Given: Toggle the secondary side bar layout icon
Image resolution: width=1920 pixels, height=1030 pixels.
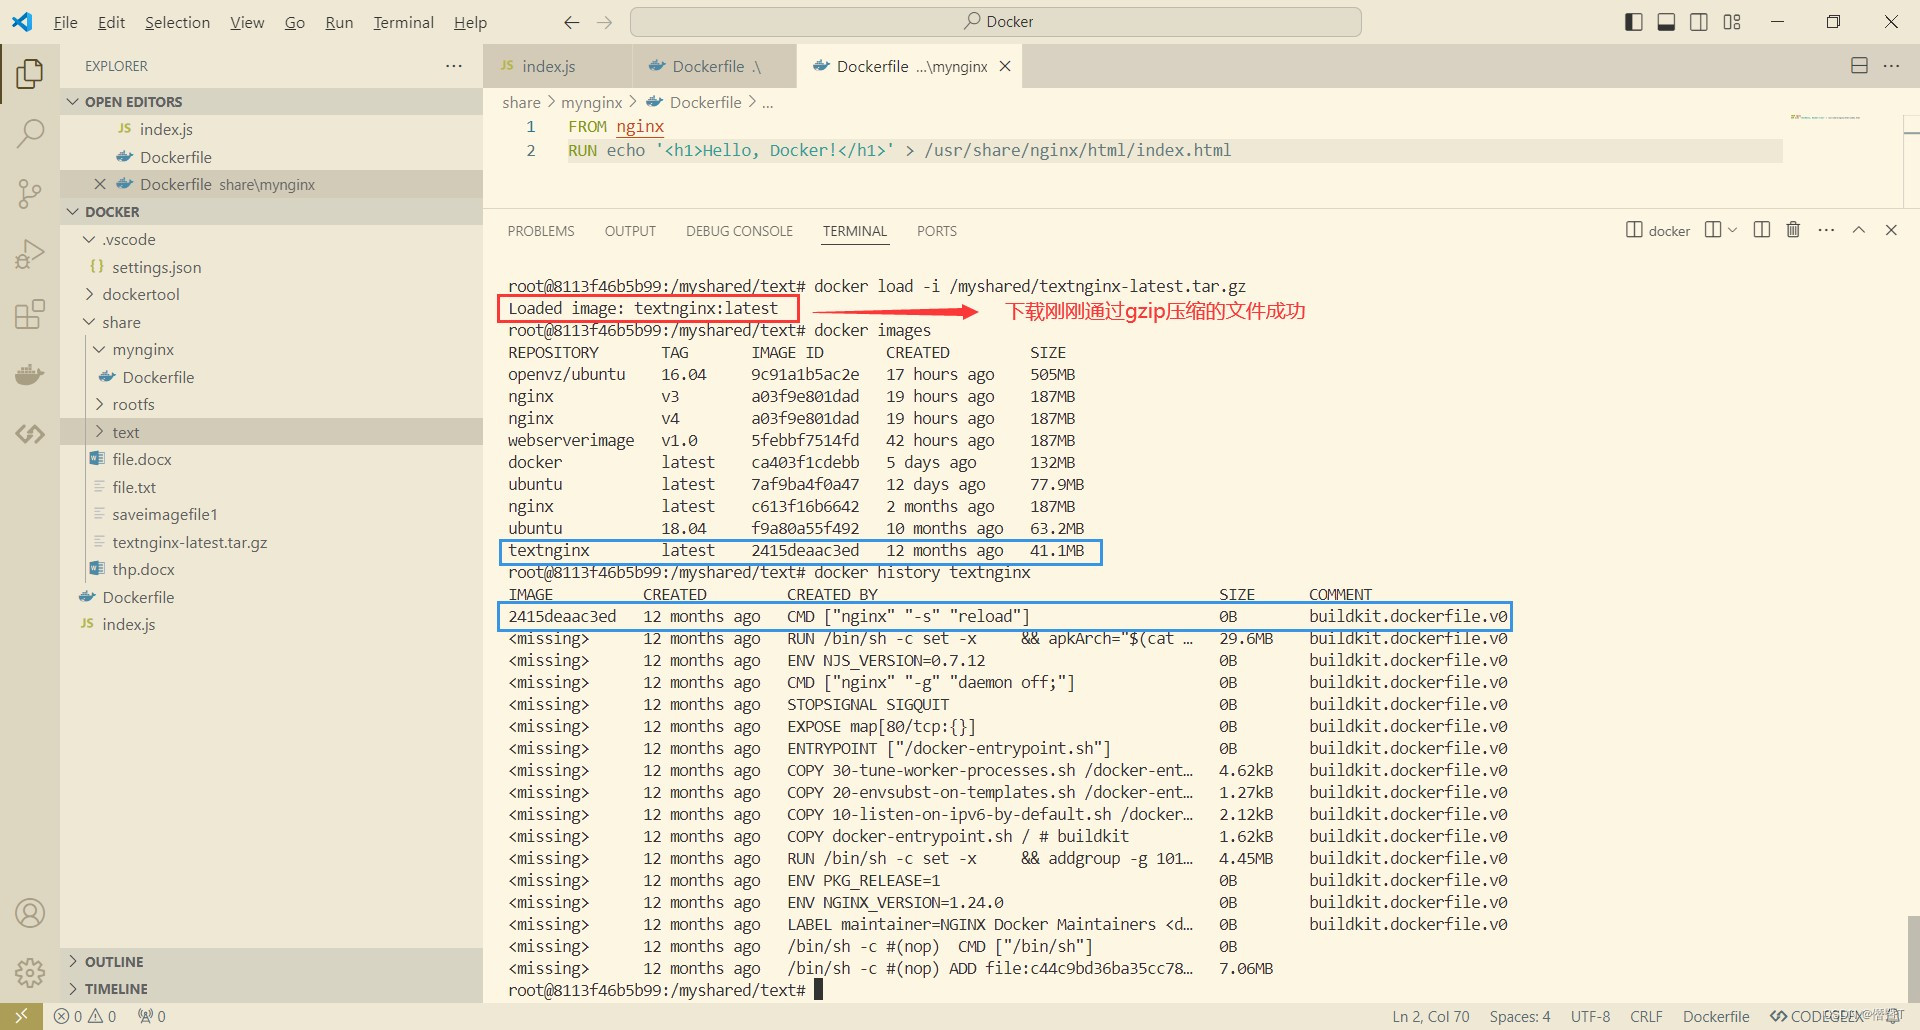Looking at the screenshot, I should click(x=1699, y=22).
